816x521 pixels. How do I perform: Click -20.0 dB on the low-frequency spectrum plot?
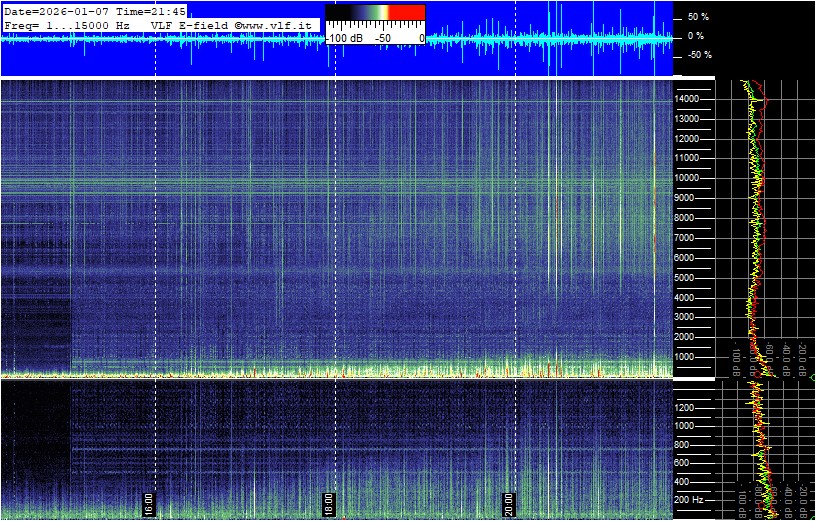click(x=802, y=499)
